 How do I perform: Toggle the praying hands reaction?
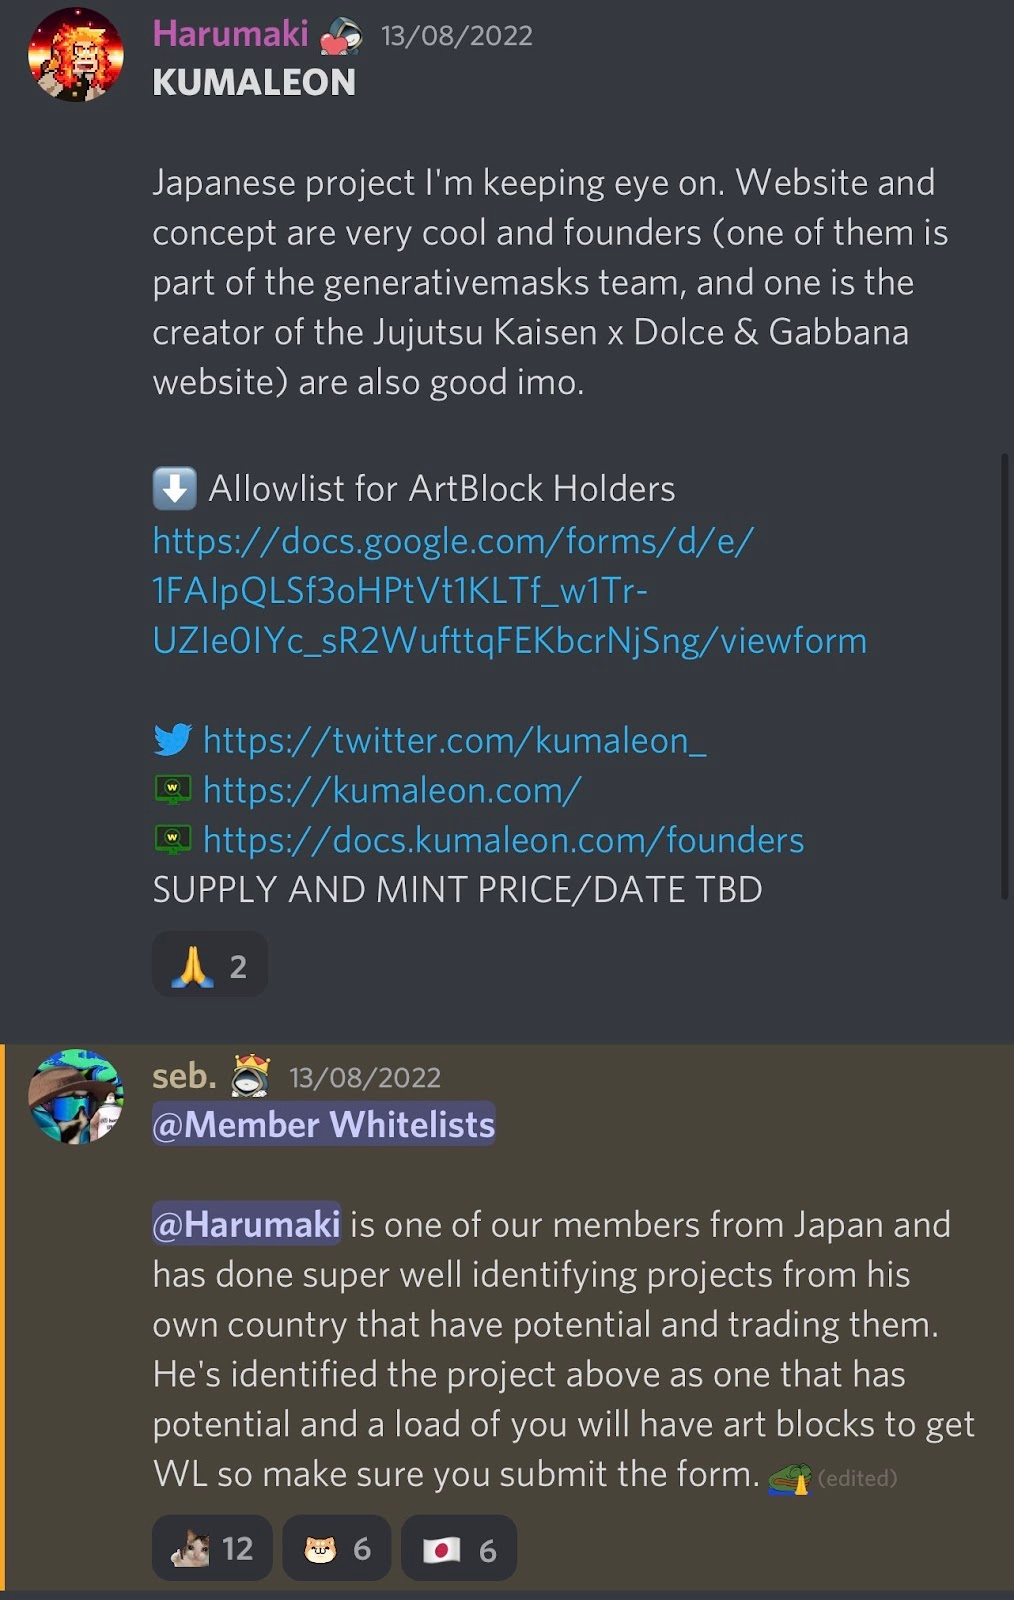(x=210, y=965)
